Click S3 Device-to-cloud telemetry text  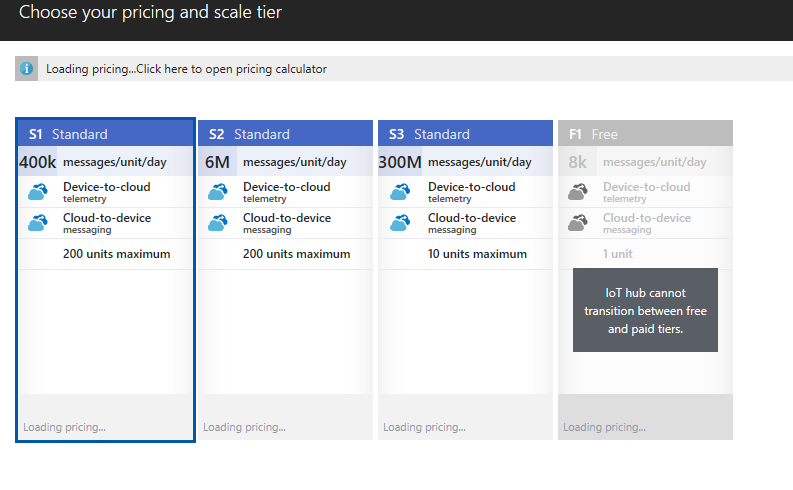click(x=472, y=192)
